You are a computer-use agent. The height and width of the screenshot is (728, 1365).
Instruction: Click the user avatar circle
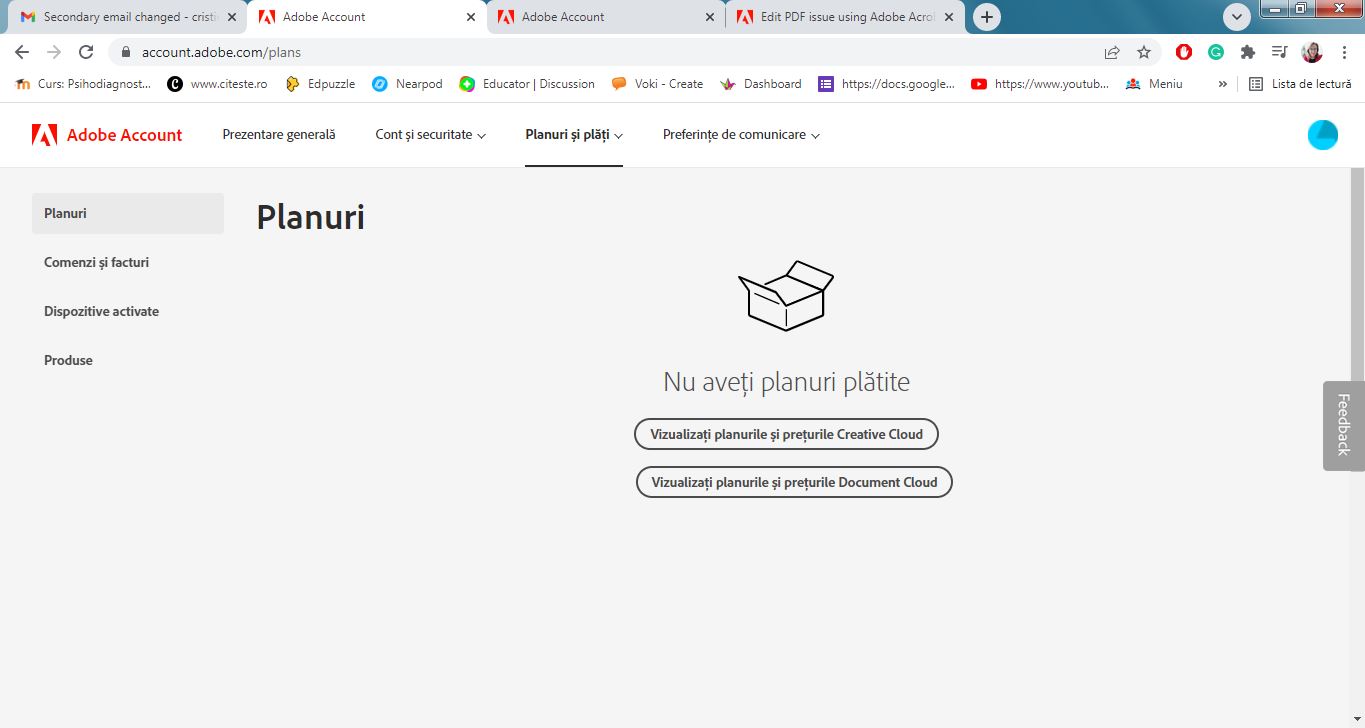pyautogui.click(x=1322, y=134)
